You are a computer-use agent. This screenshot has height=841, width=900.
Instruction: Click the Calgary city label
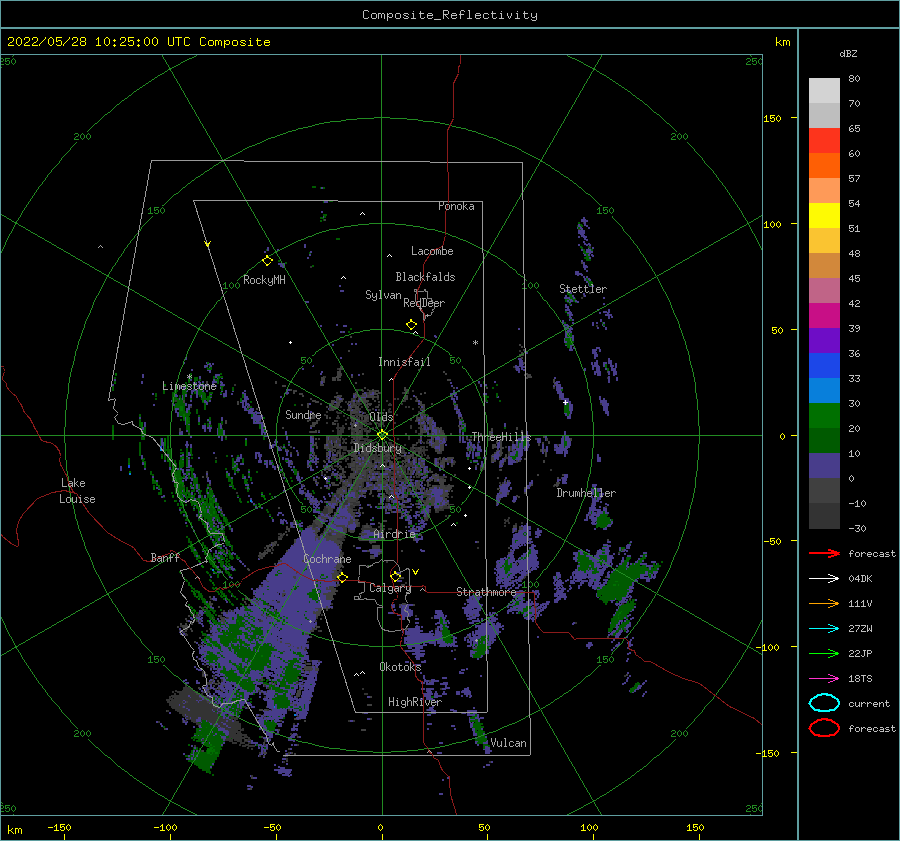[x=390, y=588]
